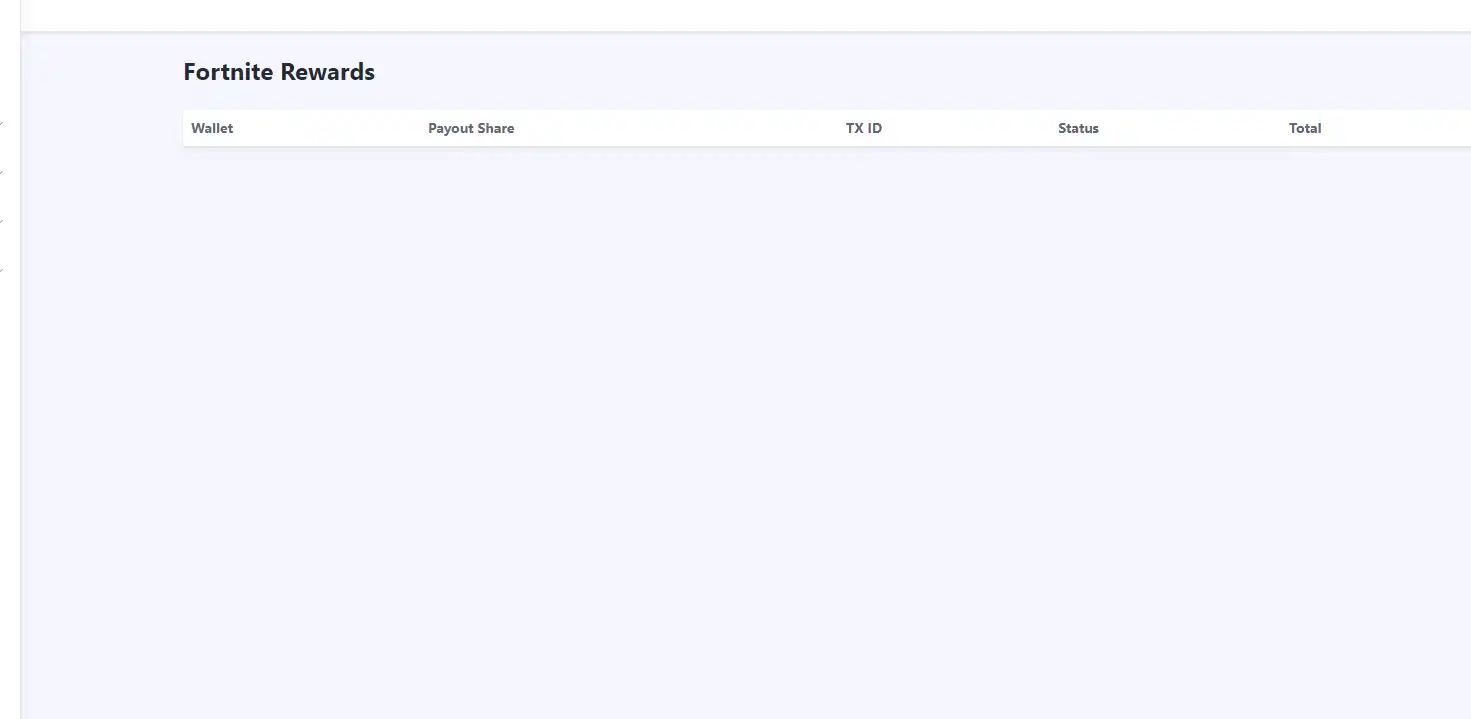Click the Total column header

(1305, 128)
